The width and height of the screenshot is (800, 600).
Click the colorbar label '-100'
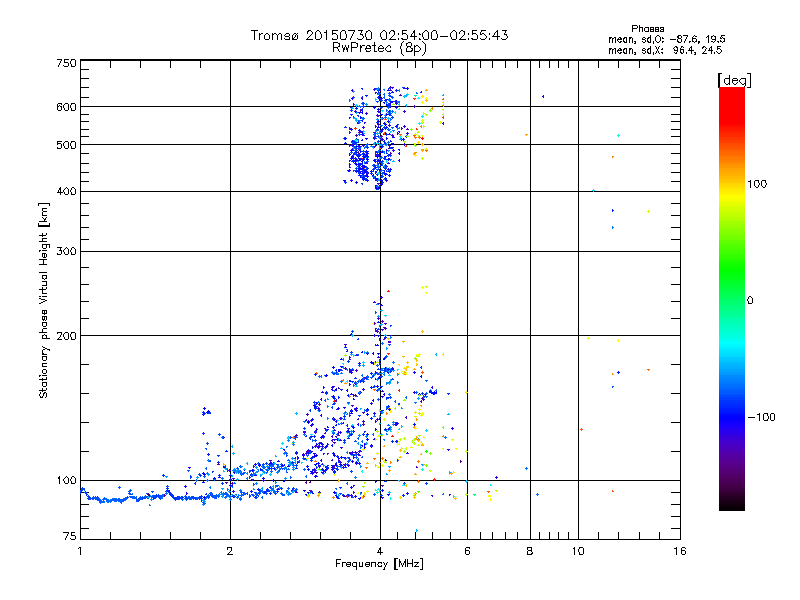pos(761,417)
